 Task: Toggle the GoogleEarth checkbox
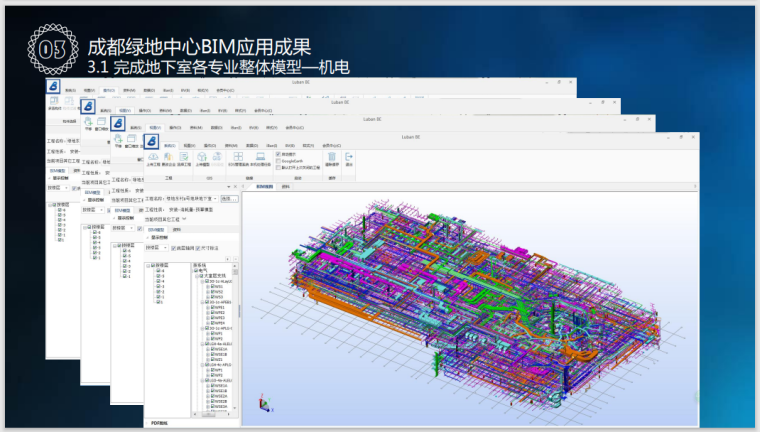(x=277, y=160)
